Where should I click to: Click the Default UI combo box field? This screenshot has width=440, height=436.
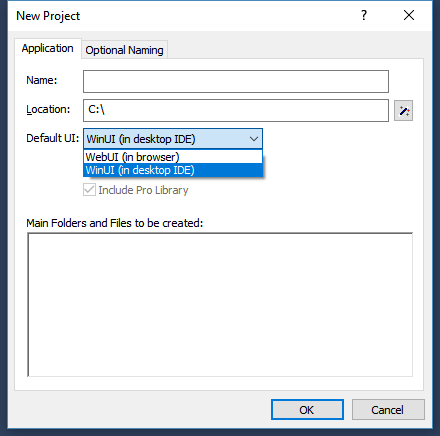click(173, 139)
